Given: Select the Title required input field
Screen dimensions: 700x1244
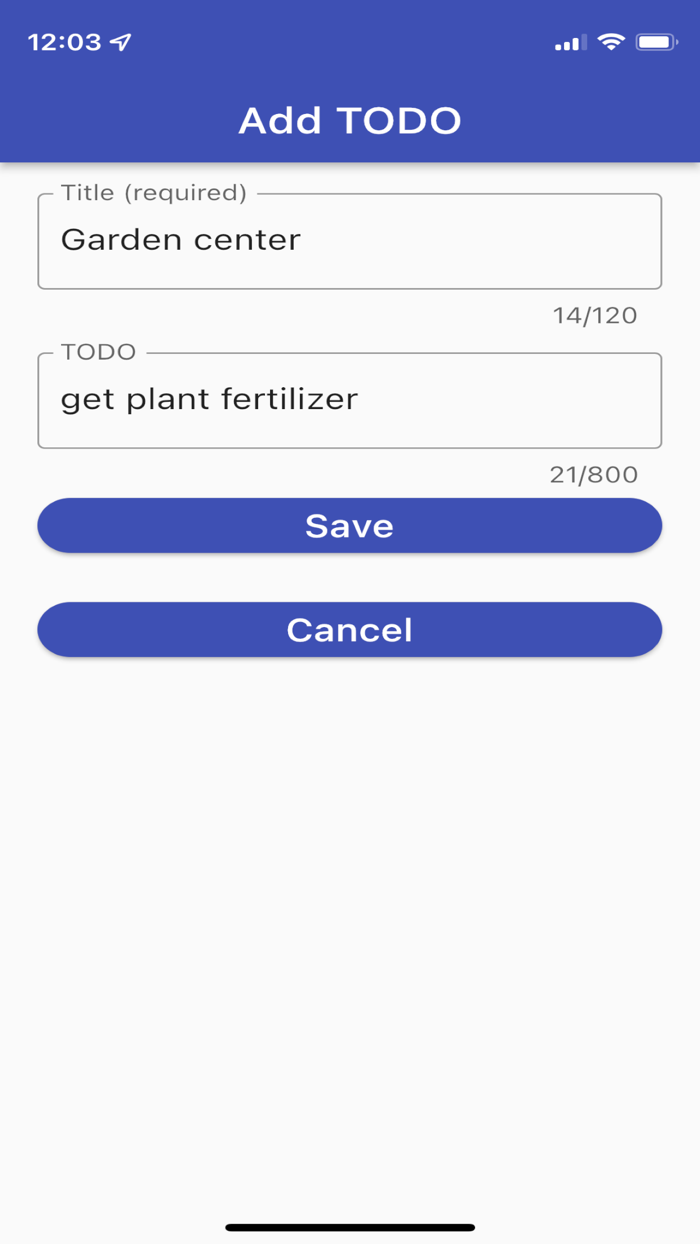Looking at the screenshot, I should click(349, 240).
